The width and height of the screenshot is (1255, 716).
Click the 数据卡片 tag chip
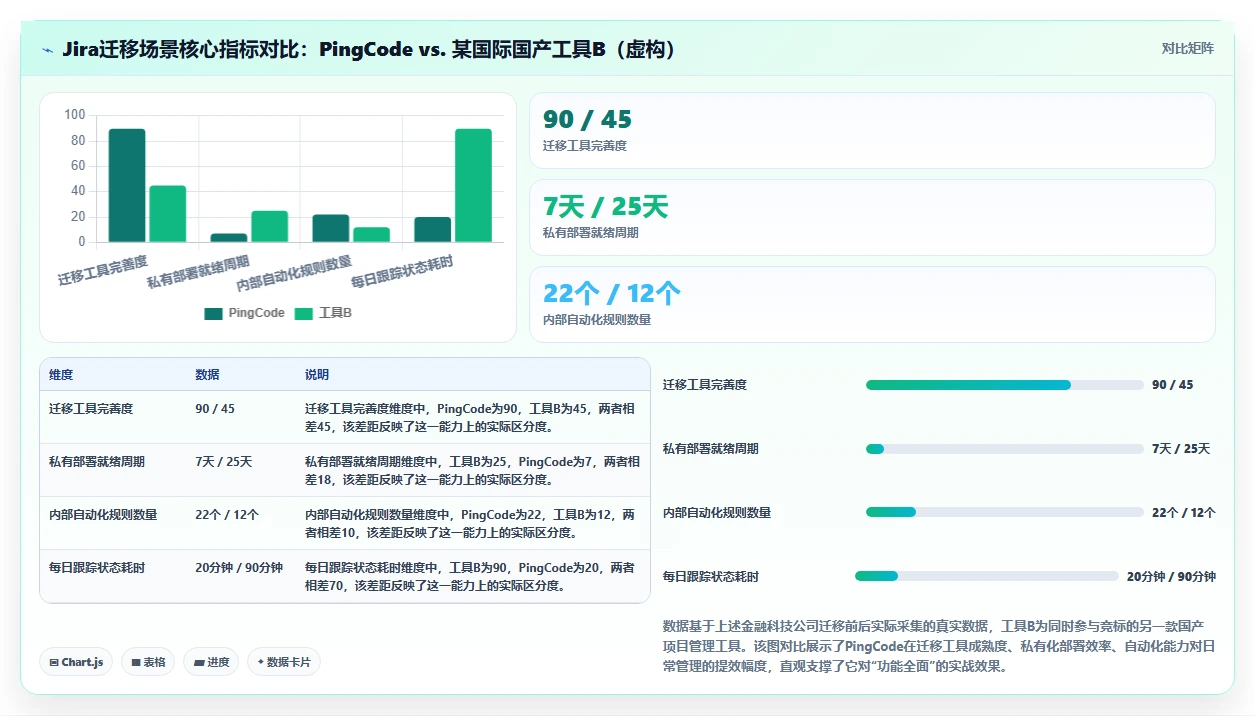284,662
